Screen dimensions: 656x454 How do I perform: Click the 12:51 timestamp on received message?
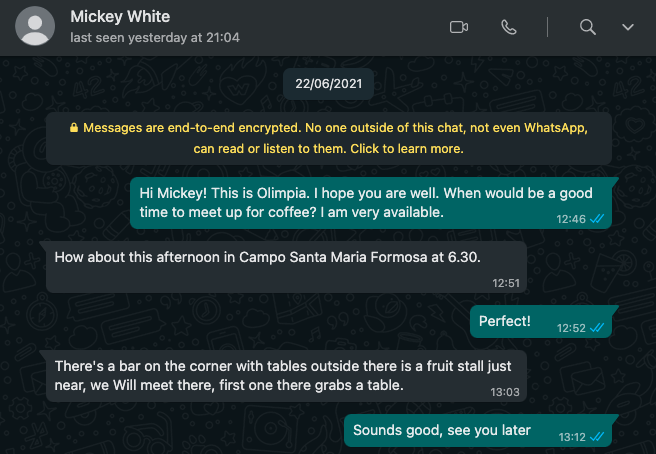tap(506, 283)
